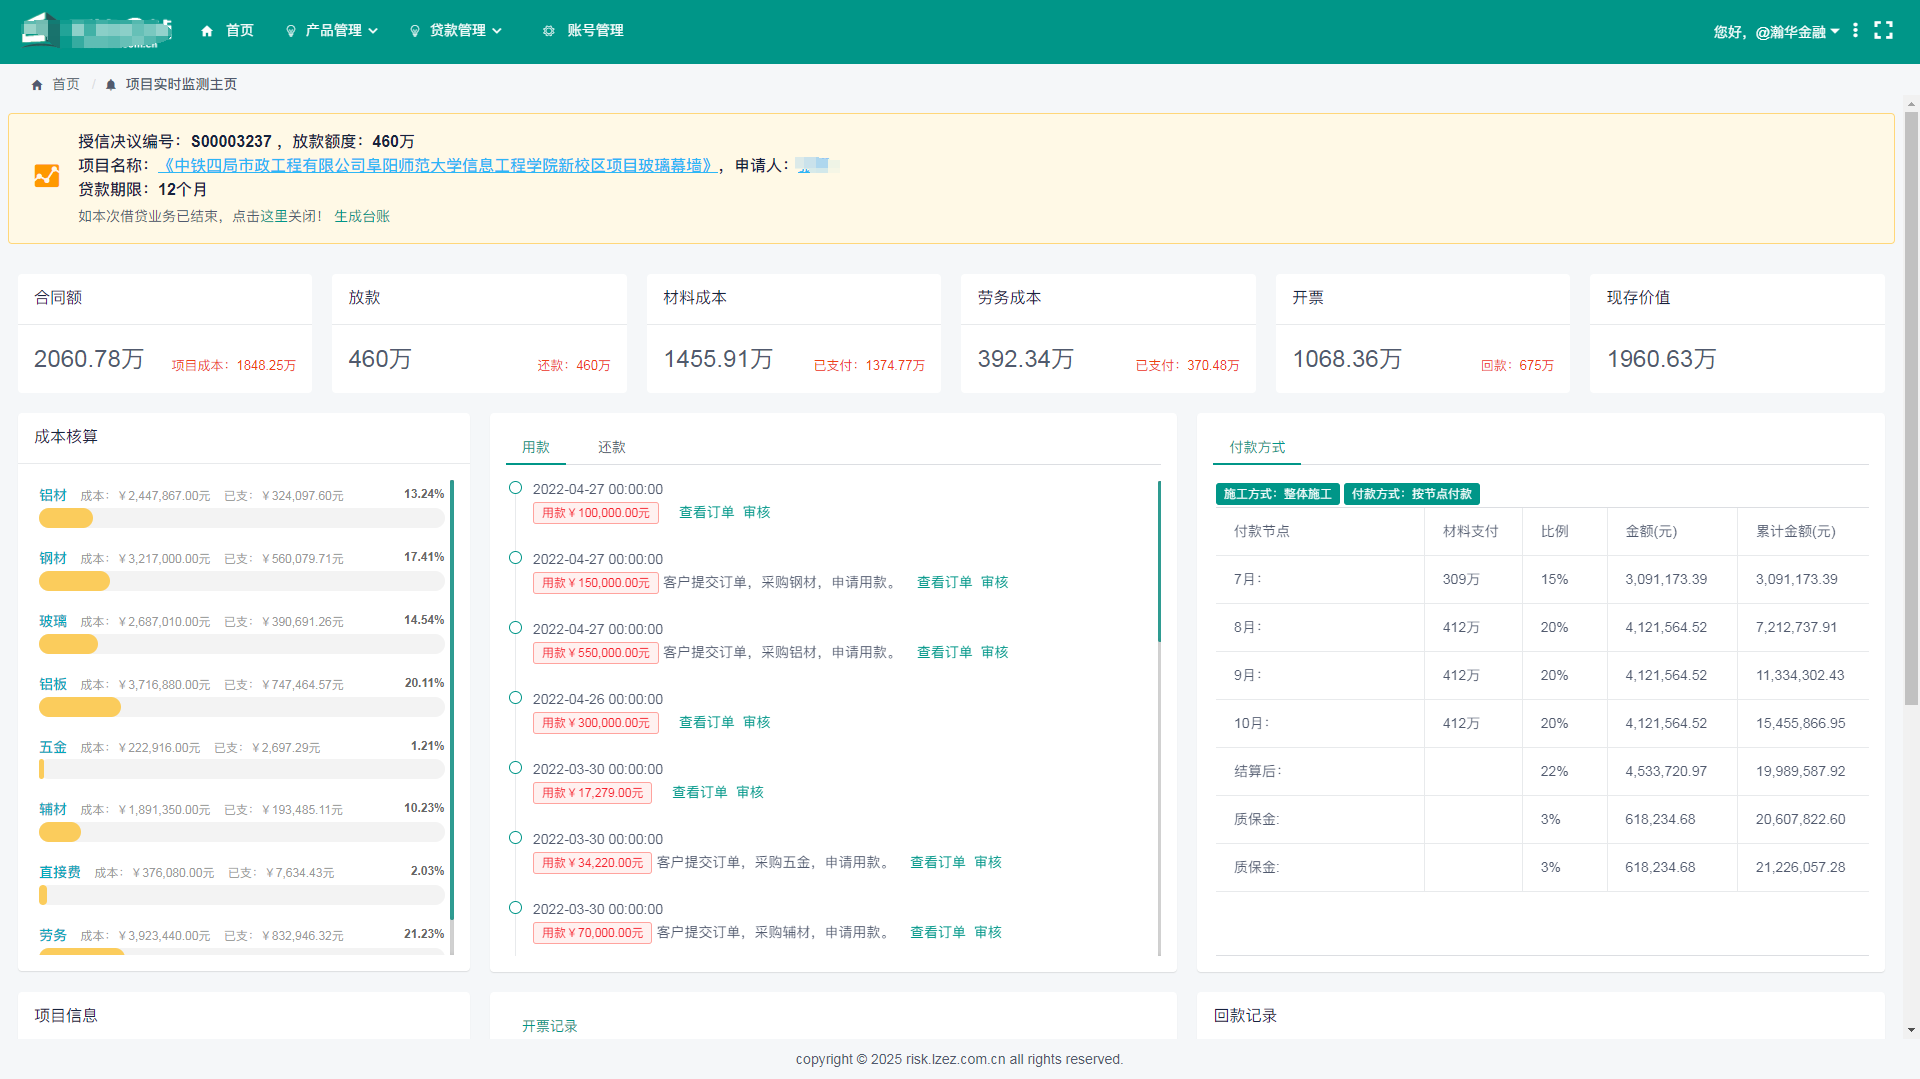Open the project name hyperlink

click(x=438, y=165)
